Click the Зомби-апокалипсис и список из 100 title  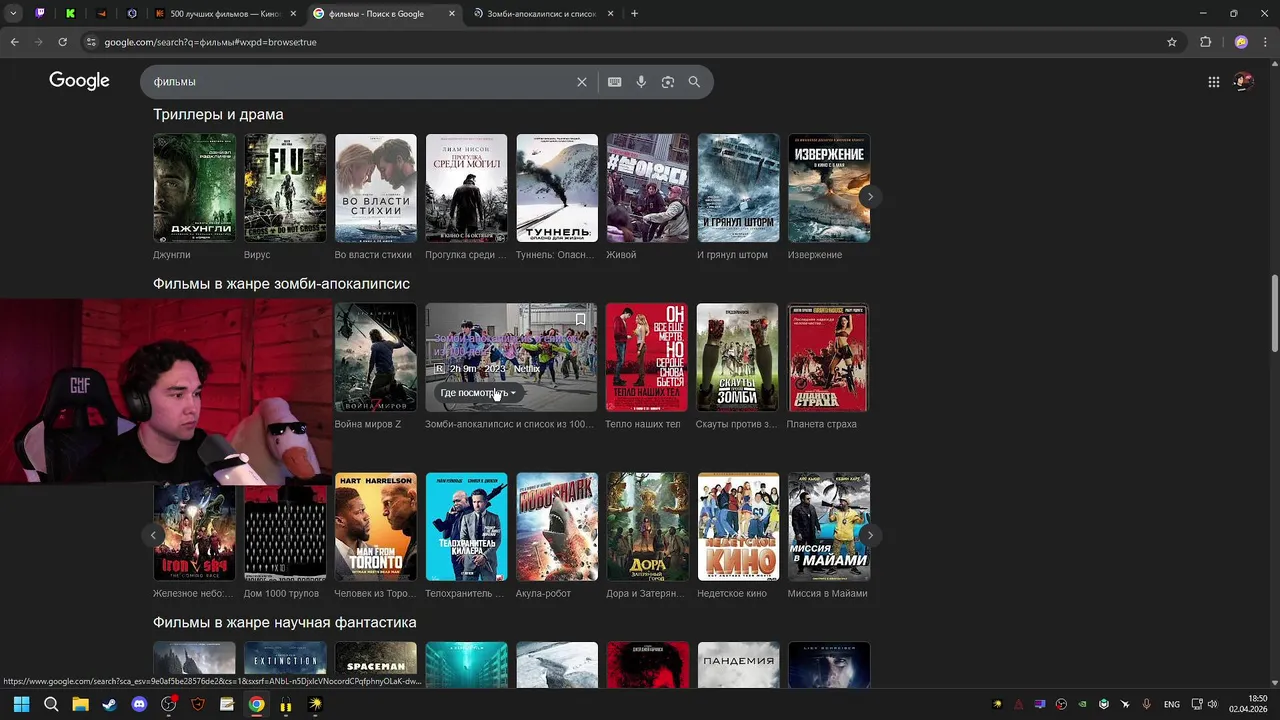[509, 424]
